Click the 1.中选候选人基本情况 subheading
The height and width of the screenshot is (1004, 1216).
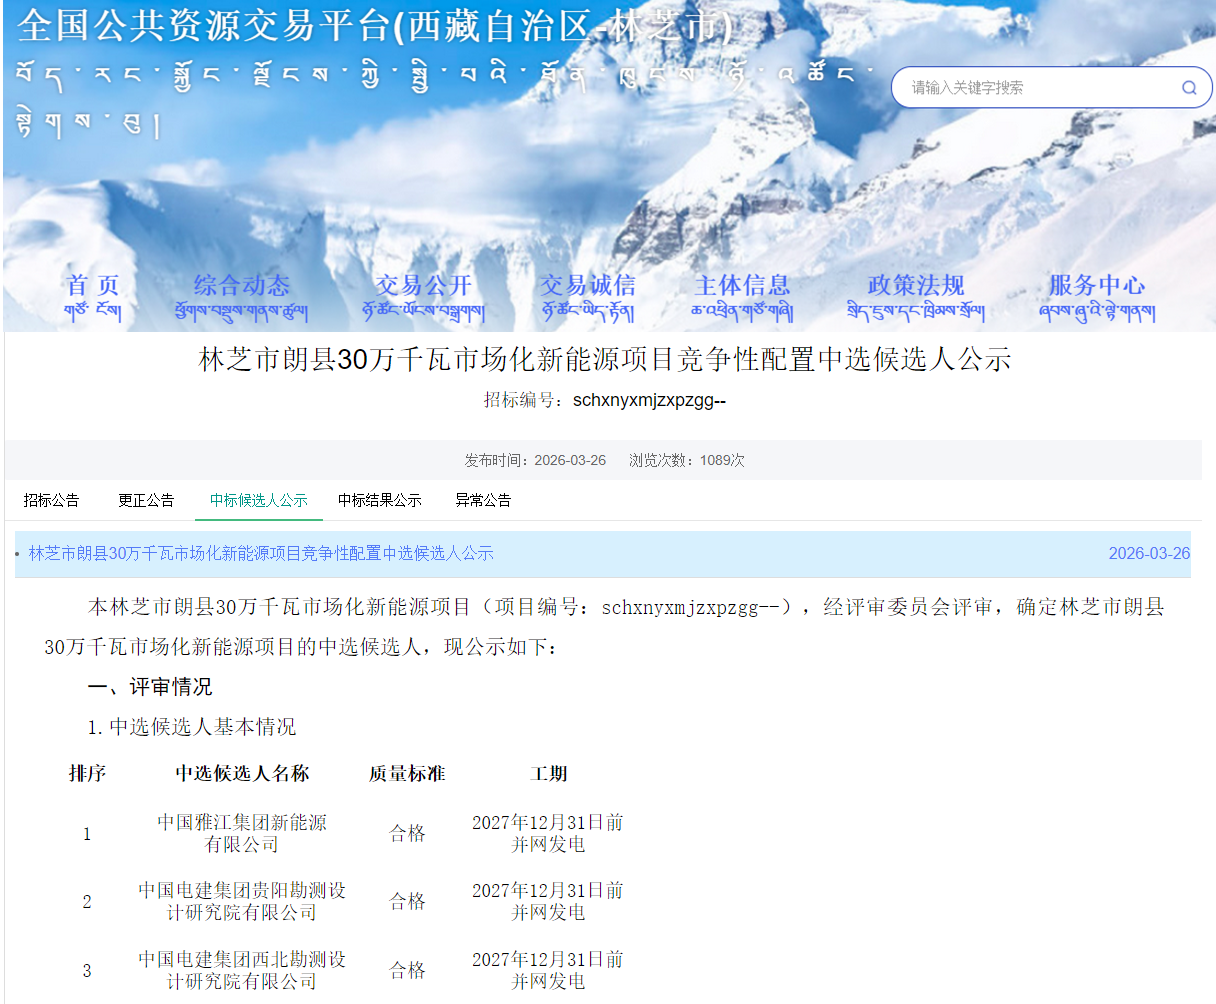pos(192,727)
